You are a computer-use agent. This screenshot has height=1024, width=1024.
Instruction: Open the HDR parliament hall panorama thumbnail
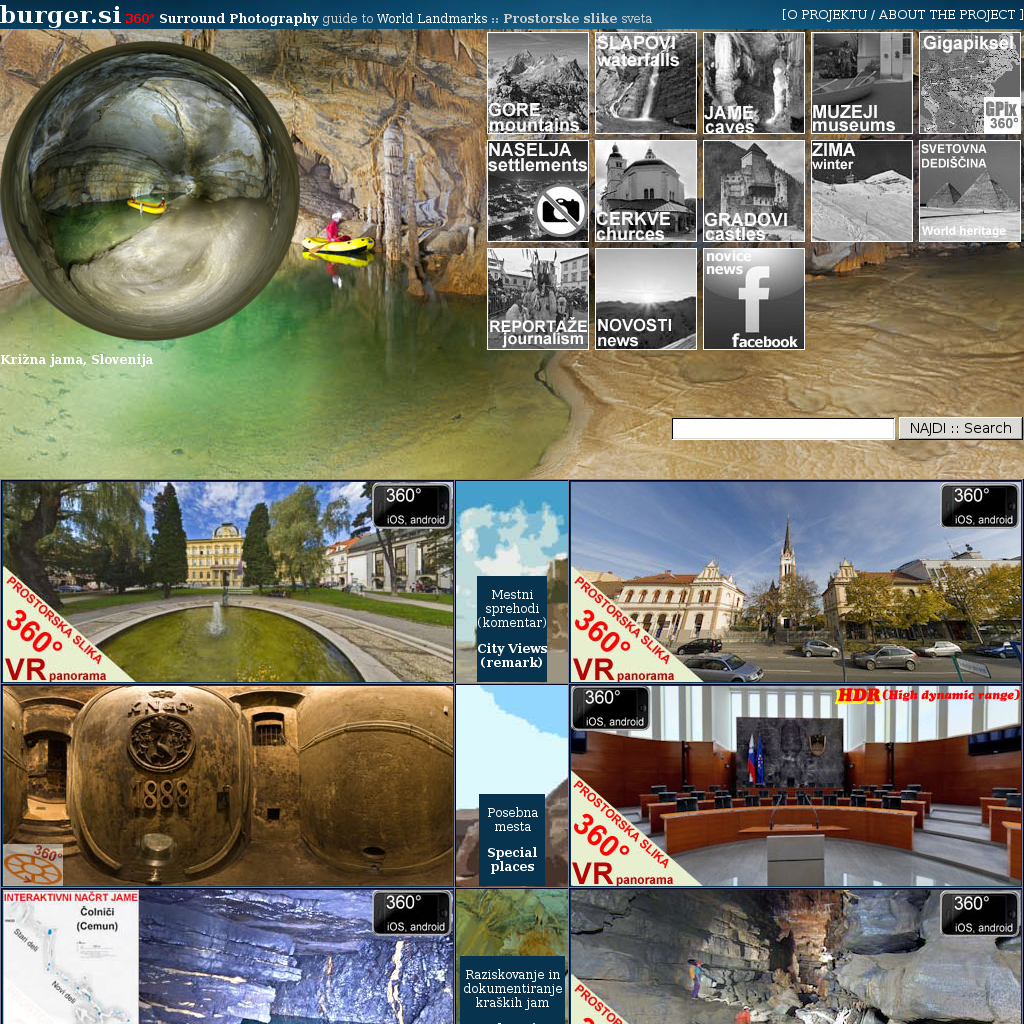pos(796,786)
